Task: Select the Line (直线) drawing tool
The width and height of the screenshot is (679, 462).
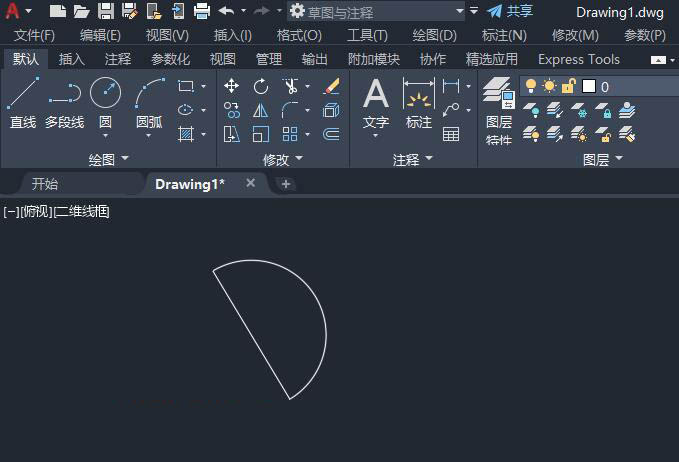Action: coord(23,103)
